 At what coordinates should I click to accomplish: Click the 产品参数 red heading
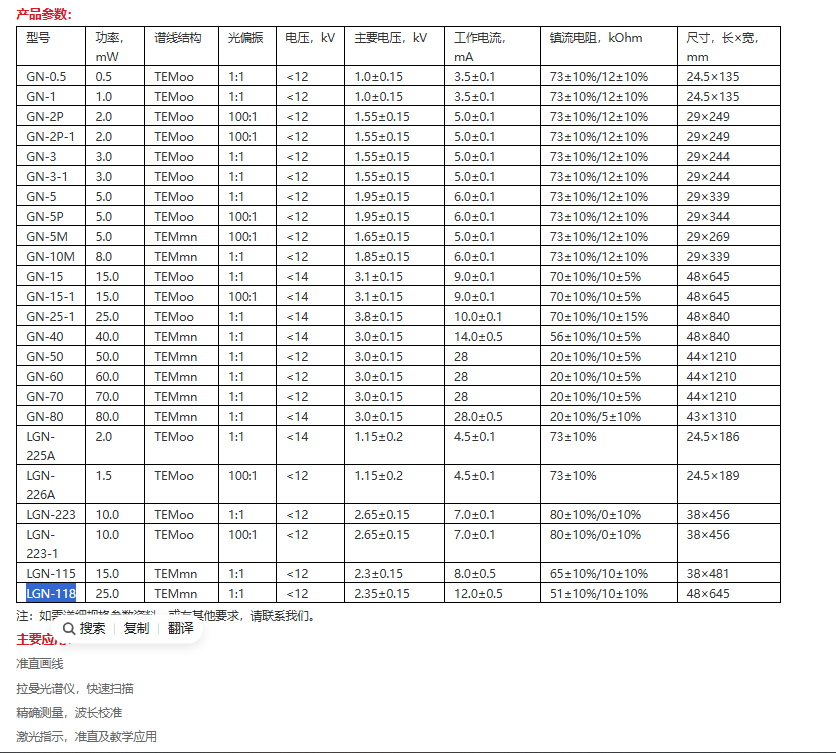[x=43, y=13]
